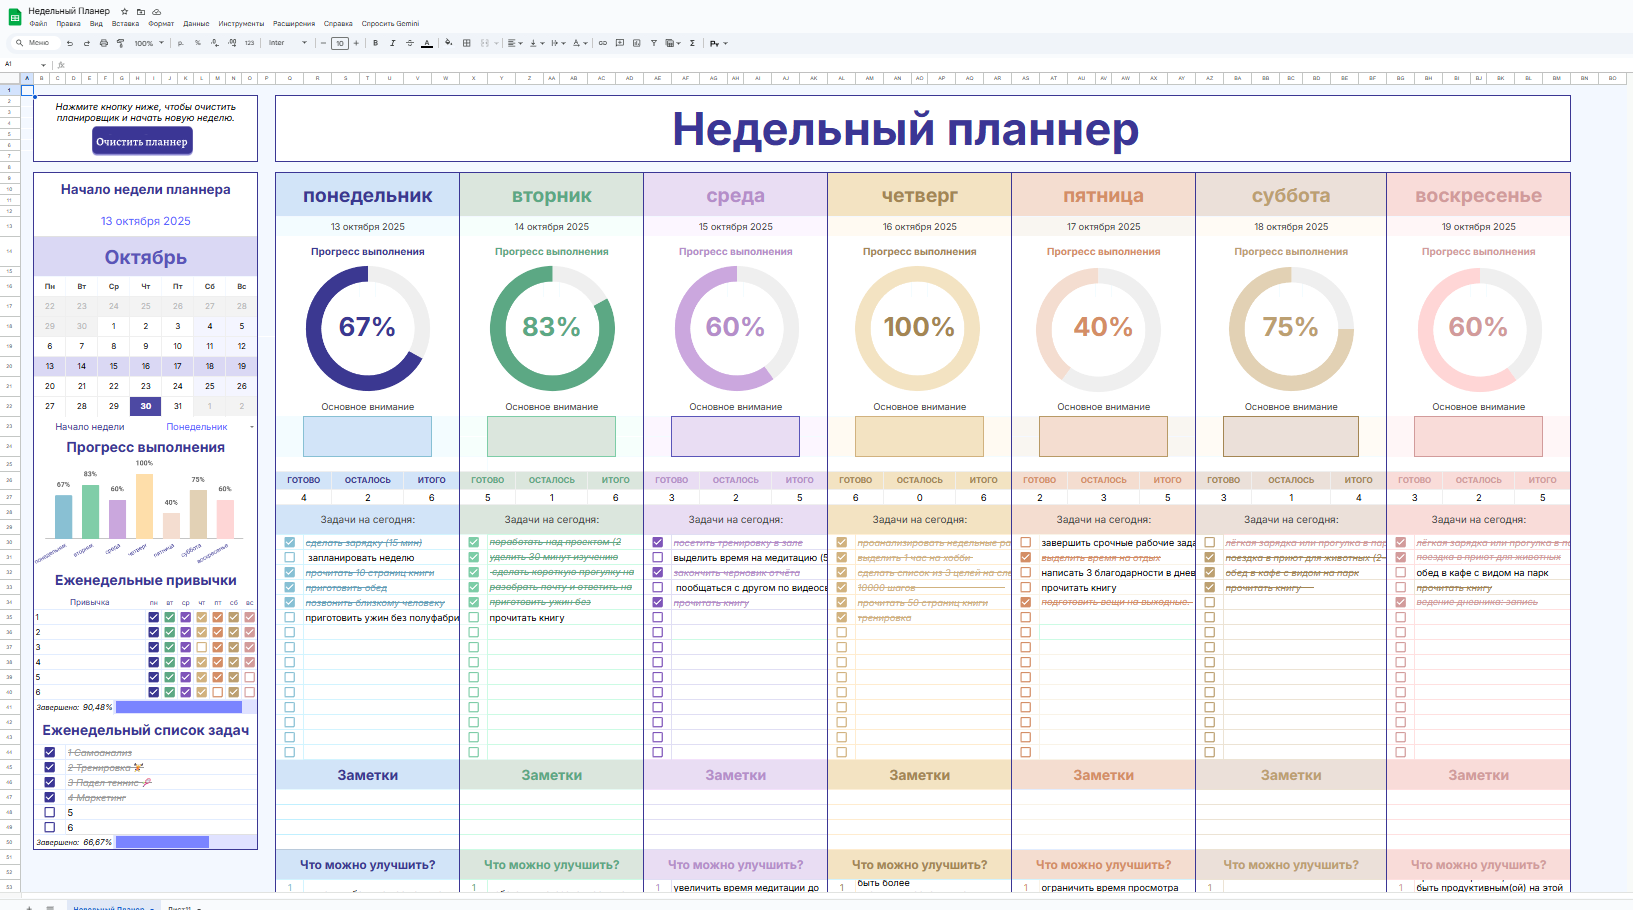Click the formula bar input

[x=850, y=65]
